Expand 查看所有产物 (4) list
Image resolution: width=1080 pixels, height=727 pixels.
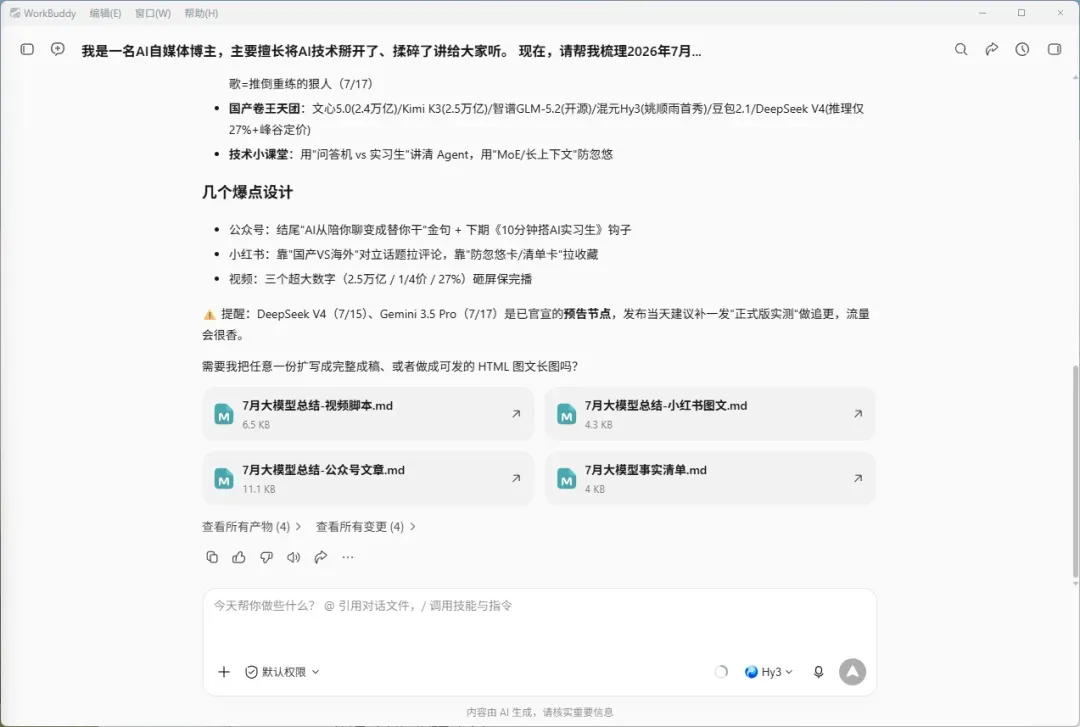click(x=251, y=526)
